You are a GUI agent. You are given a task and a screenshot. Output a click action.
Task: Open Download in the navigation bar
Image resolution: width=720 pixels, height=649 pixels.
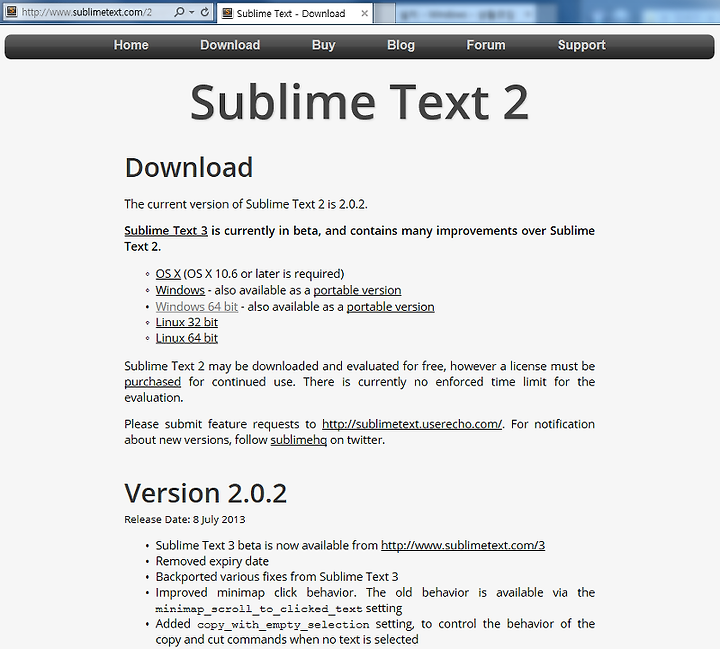[230, 45]
